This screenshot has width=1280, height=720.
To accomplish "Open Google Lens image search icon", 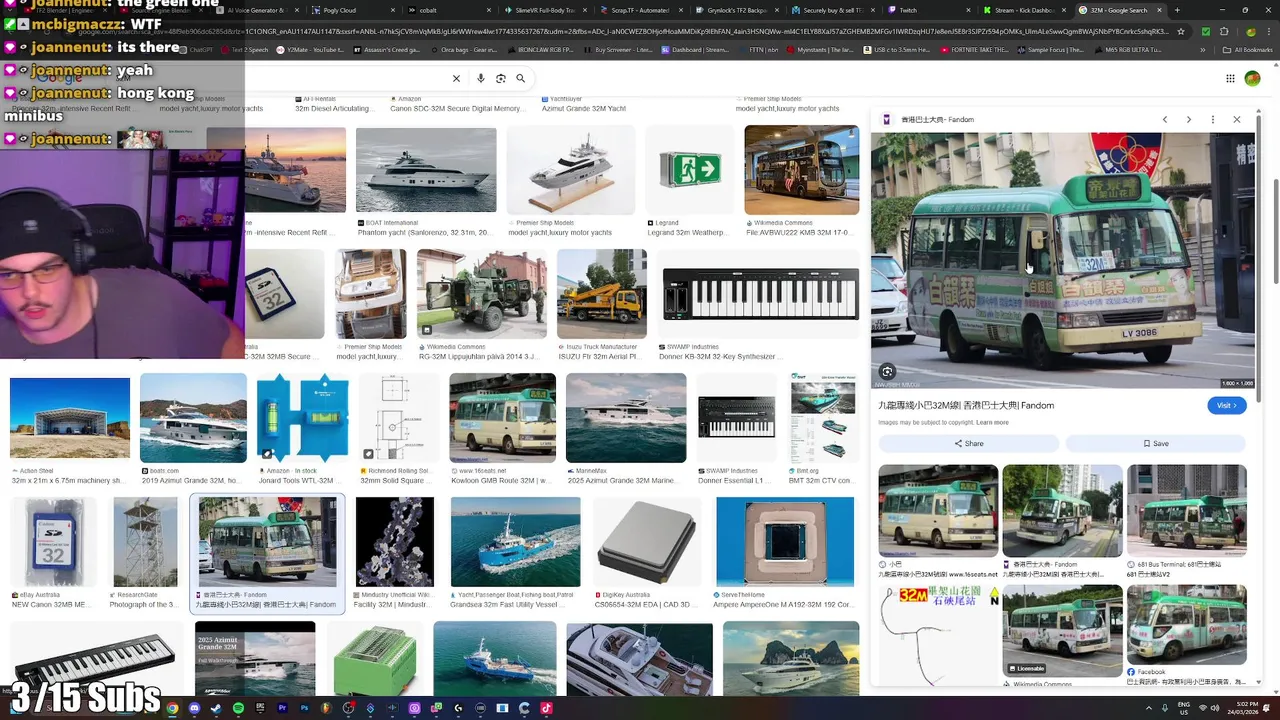I will [501, 78].
